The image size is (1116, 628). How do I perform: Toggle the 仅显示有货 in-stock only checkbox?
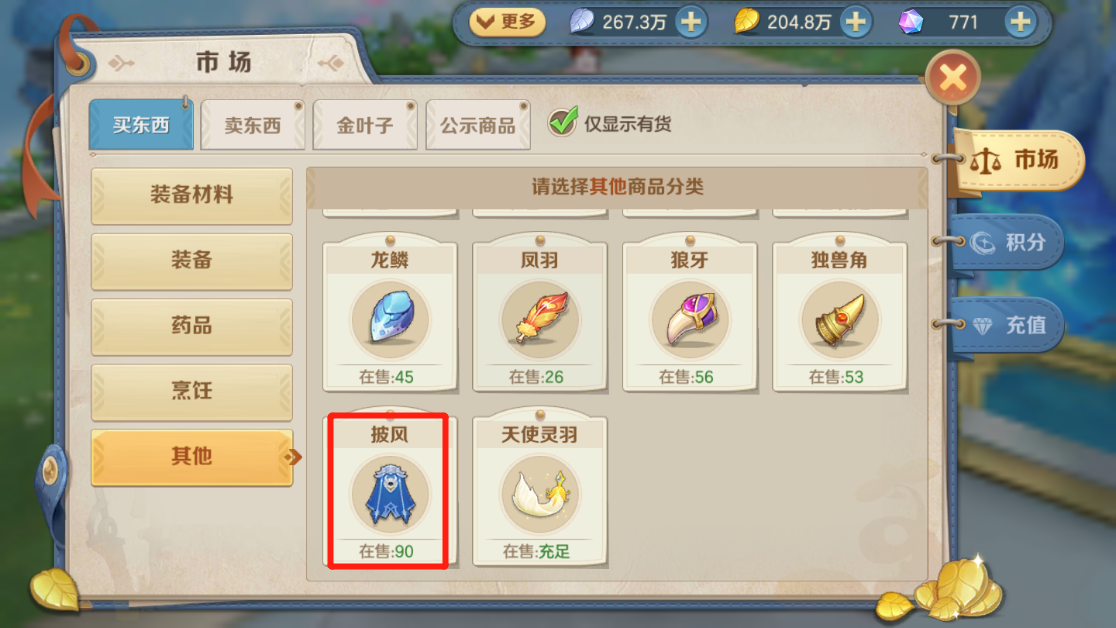point(562,122)
